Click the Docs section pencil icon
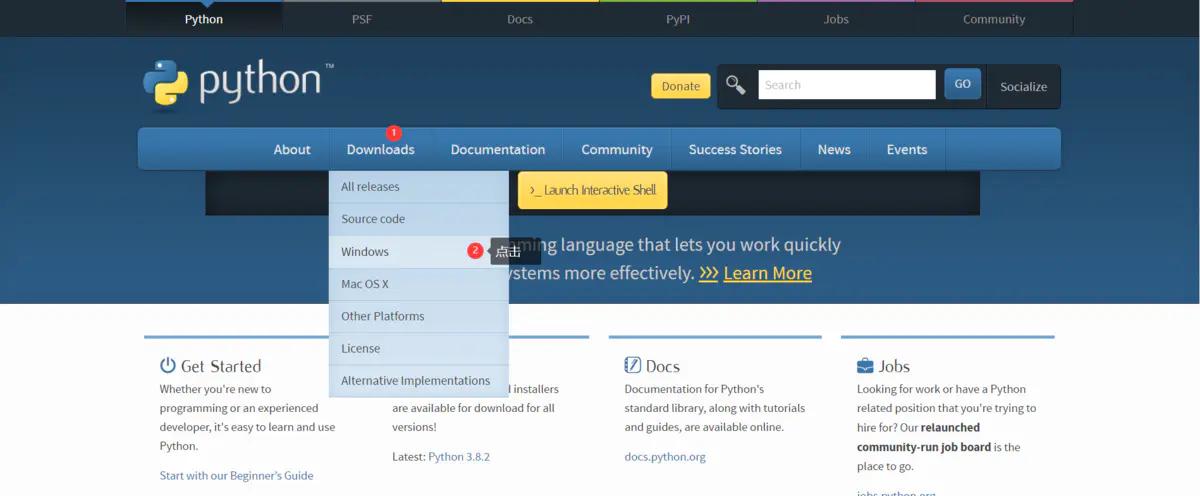1200x496 pixels. pos(632,365)
